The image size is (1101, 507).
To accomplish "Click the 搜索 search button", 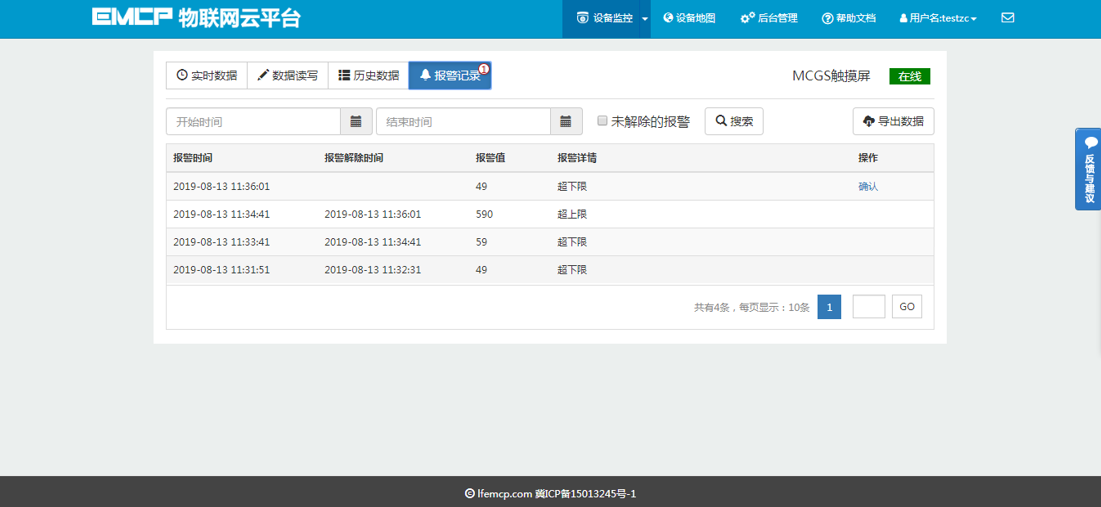I will coord(734,121).
